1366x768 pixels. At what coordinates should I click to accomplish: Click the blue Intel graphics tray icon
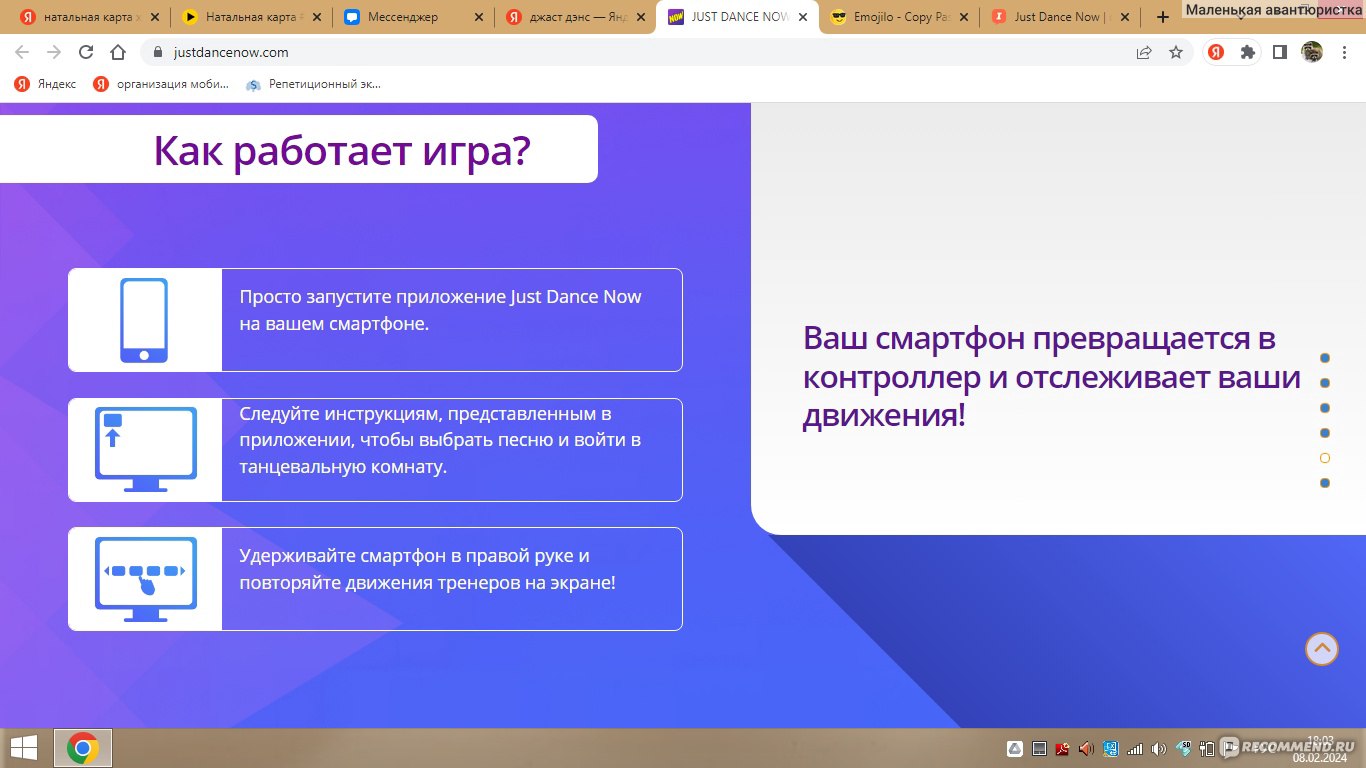pyautogui.click(x=1111, y=748)
